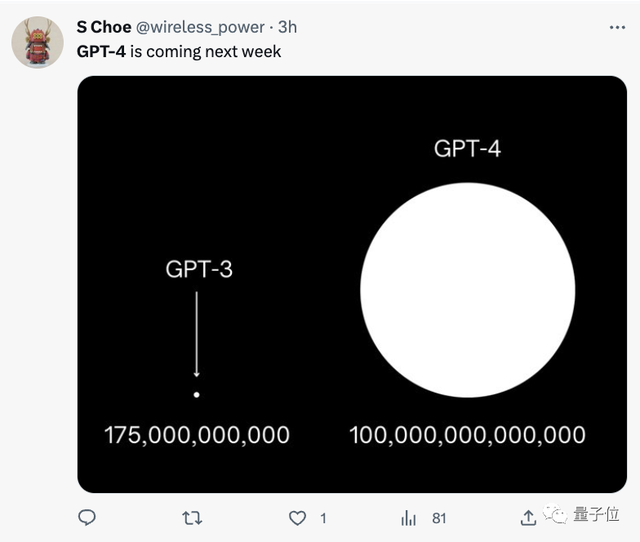Click the downward arrow under GPT-3
This screenshot has height=542, width=640.
point(197,334)
